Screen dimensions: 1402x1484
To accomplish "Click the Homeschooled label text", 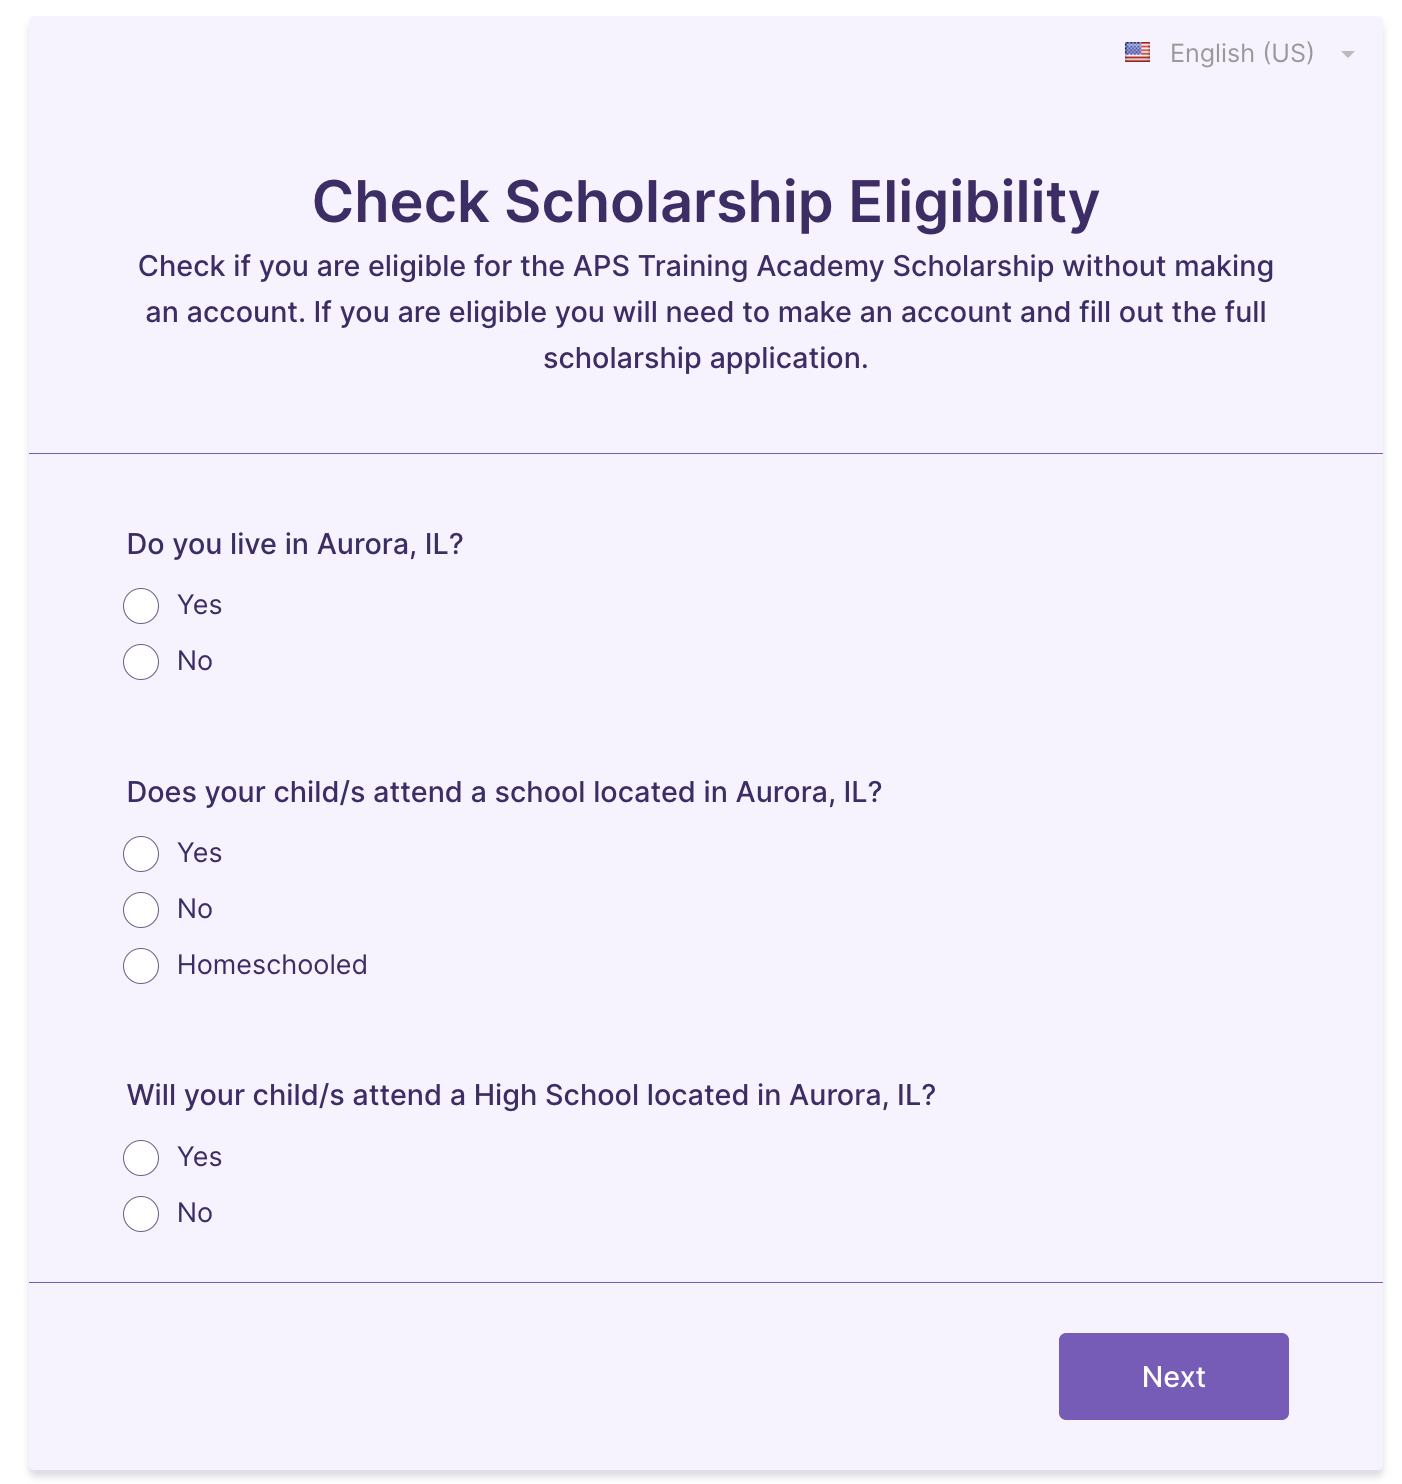I will pyautogui.click(x=272, y=965).
